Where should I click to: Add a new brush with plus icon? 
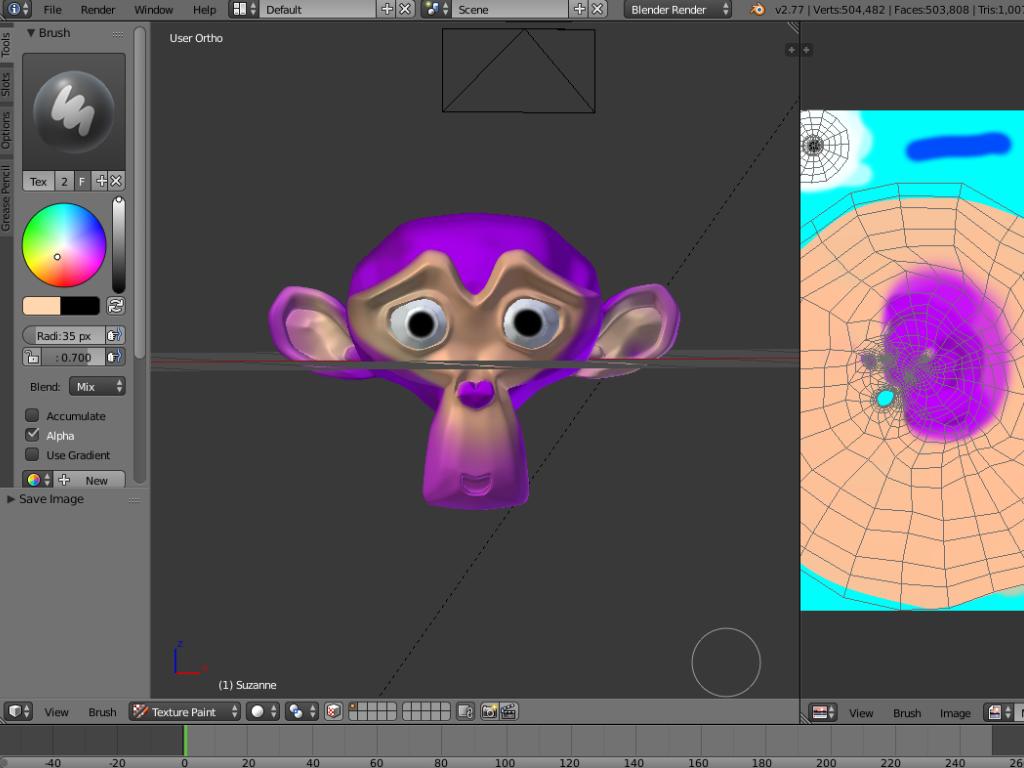pyautogui.click(x=101, y=181)
